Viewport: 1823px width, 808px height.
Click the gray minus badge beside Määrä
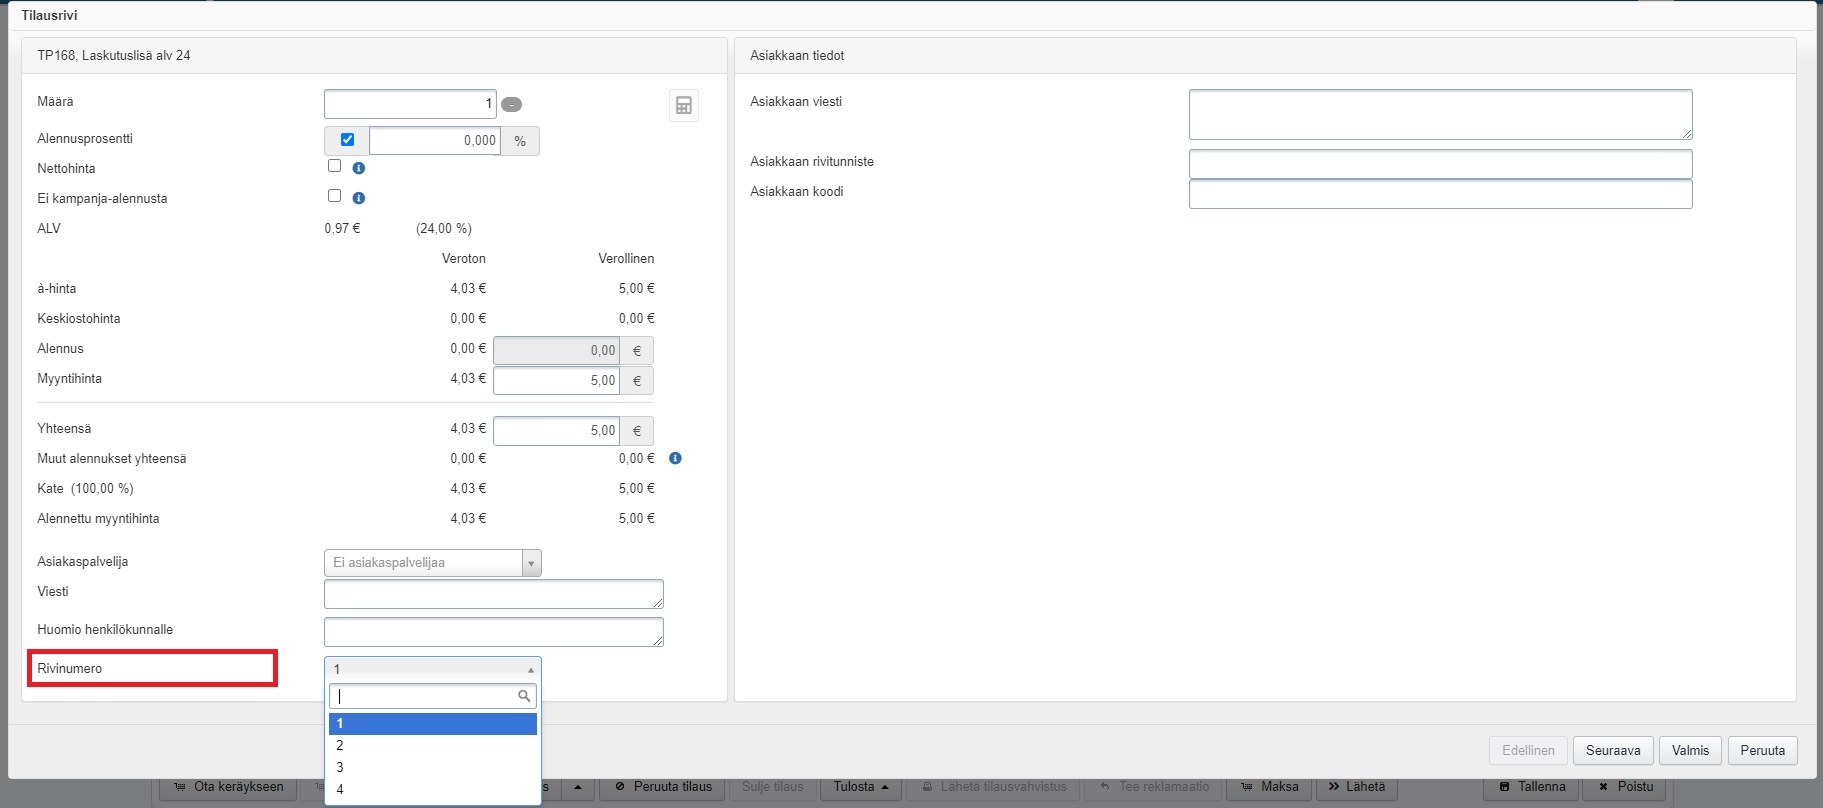pyautogui.click(x=512, y=104)
